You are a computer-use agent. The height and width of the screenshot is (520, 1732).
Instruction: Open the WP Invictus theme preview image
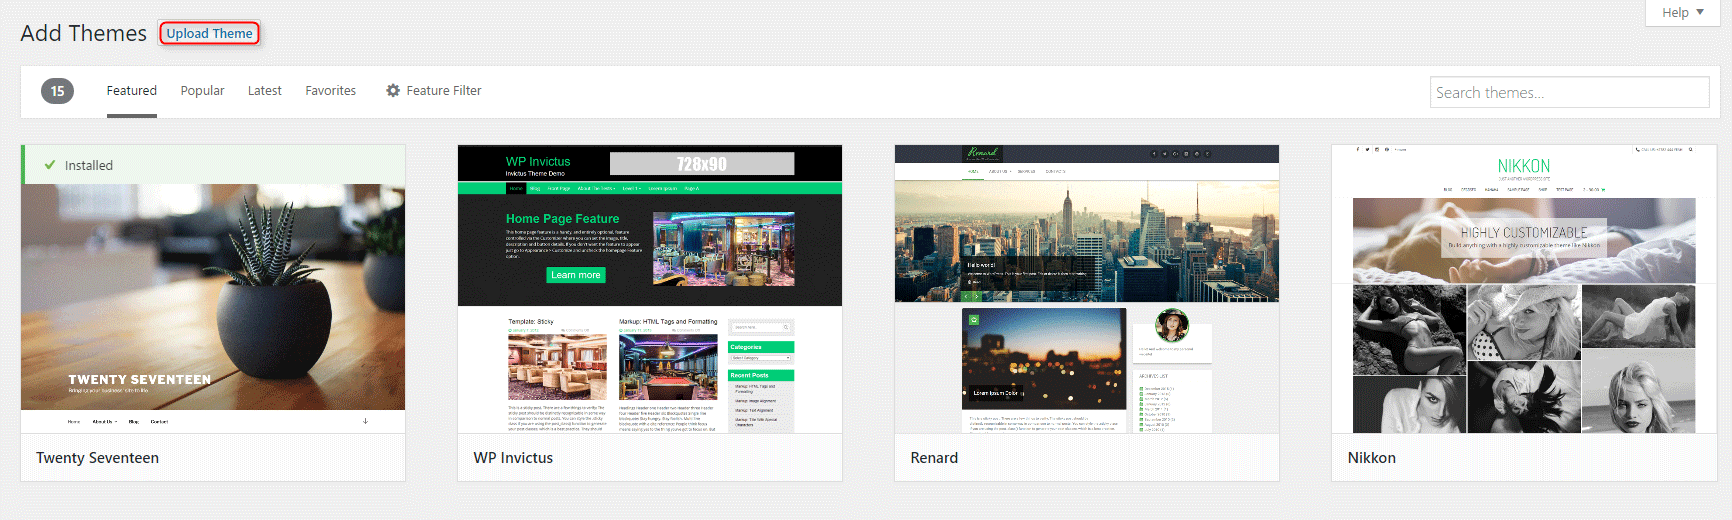pos(649,289)
